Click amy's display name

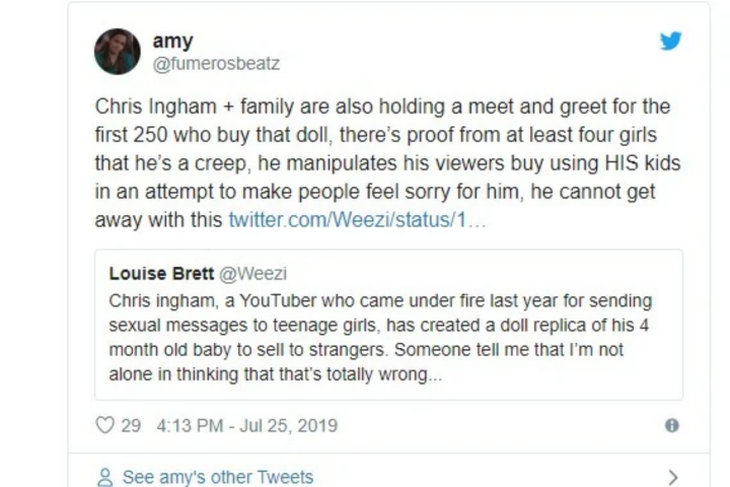pyautogui.click(x=172, y=41)
